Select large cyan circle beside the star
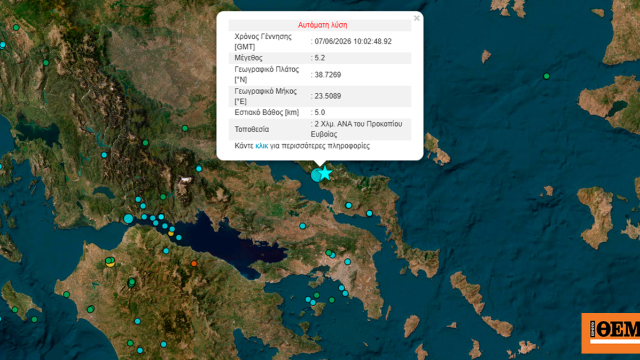 (316, 175)
